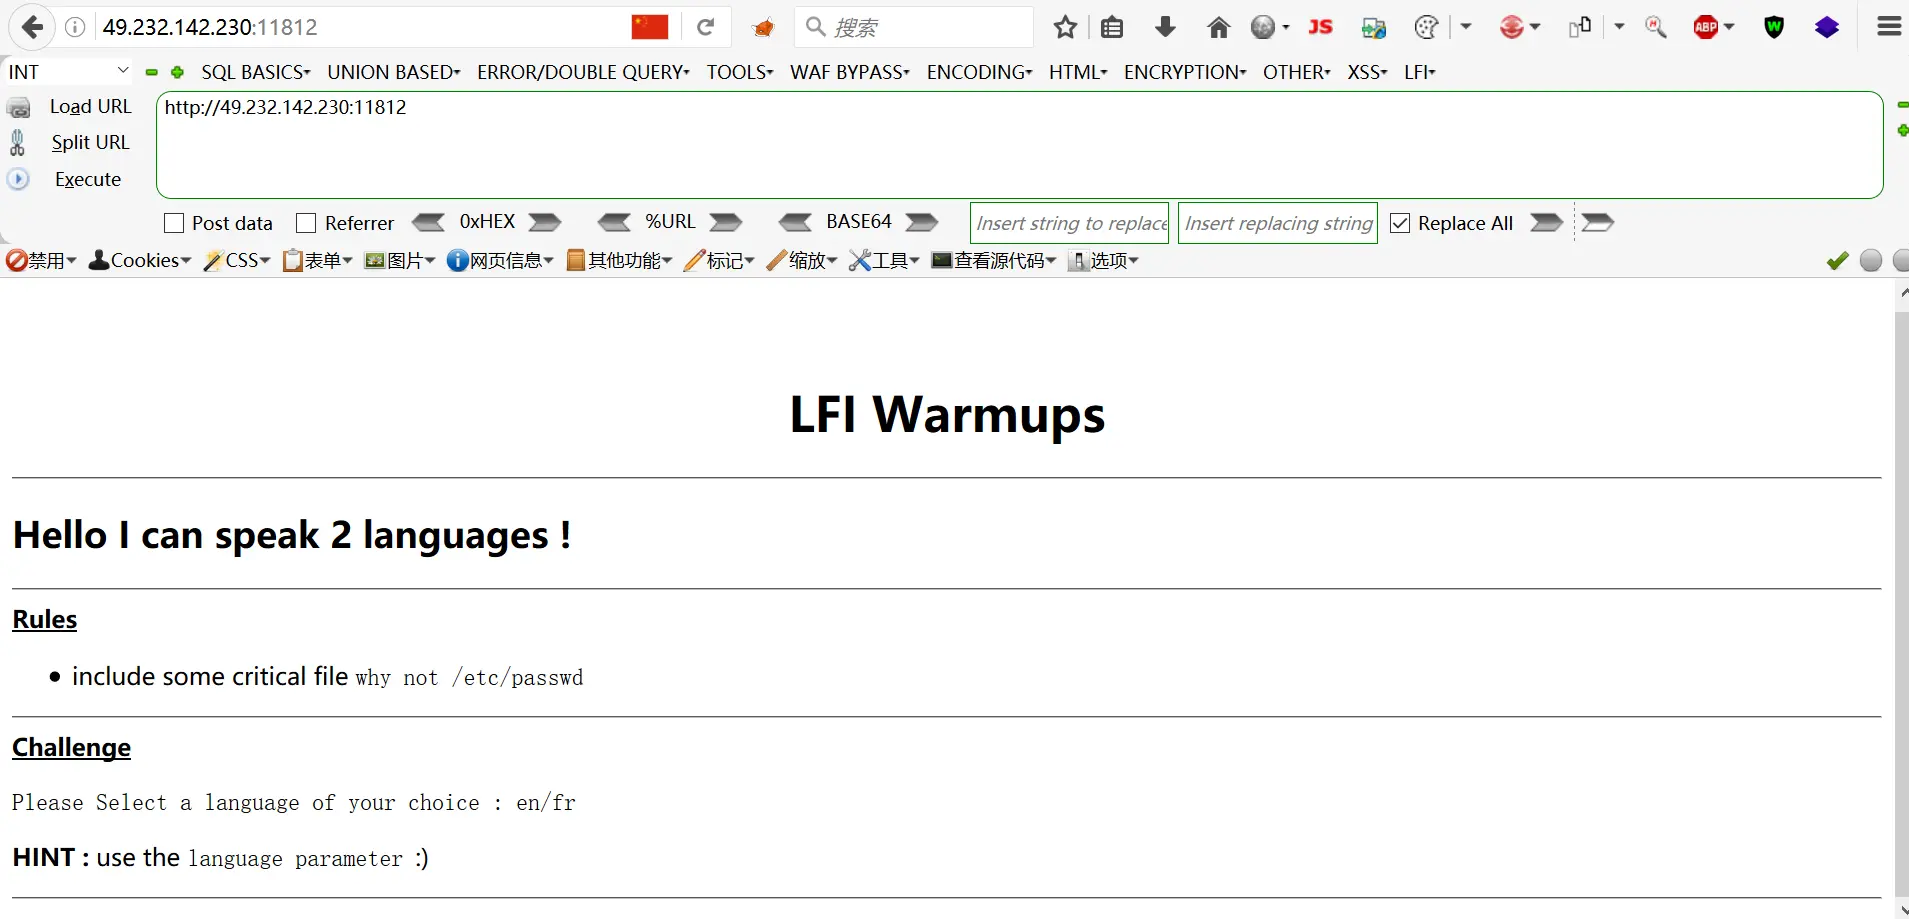Enable the Referrer checkbox
The image size is (1909, 919).
307,223
